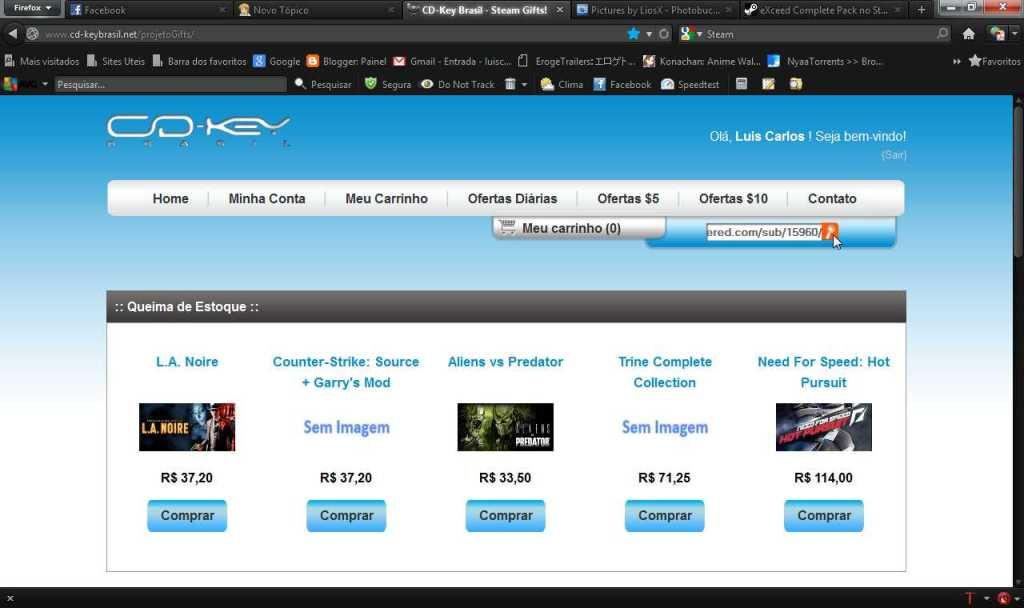Click Comprar for Trine Complete Collection
Image resolution: width=1024 pixels, height=608 pixels.
(665, 515)
